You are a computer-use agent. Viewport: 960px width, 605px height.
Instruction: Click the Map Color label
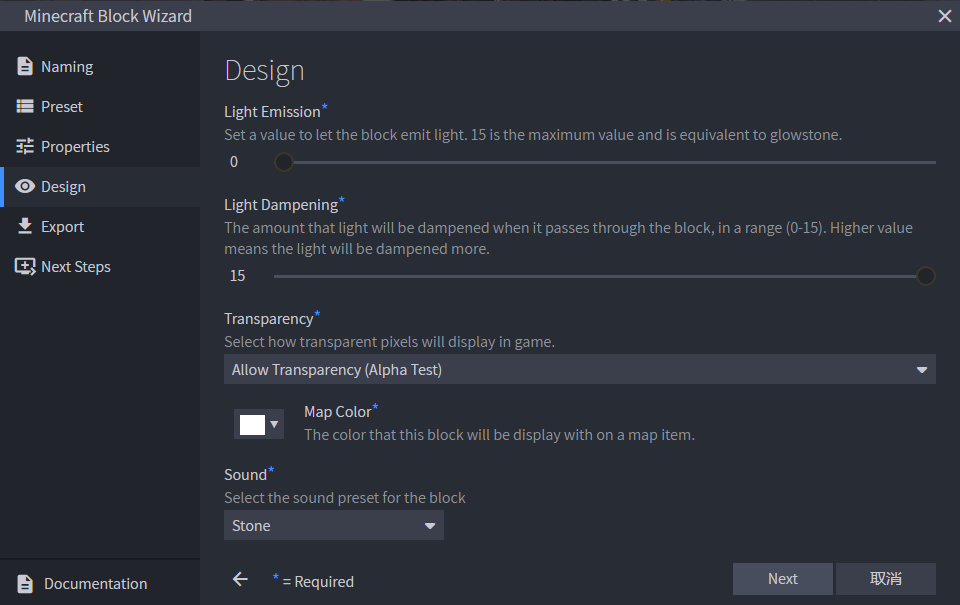pyautogui.click(x=337, y=412)
